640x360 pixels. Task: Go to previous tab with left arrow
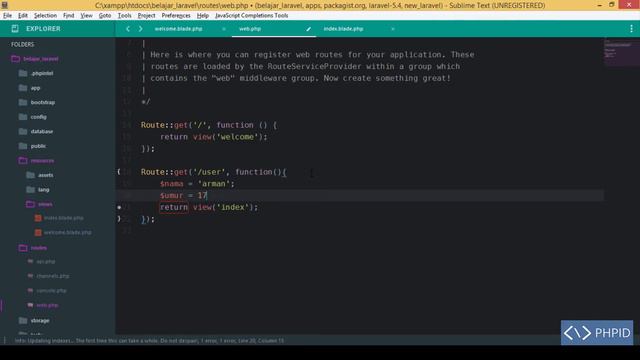point(128,29)
